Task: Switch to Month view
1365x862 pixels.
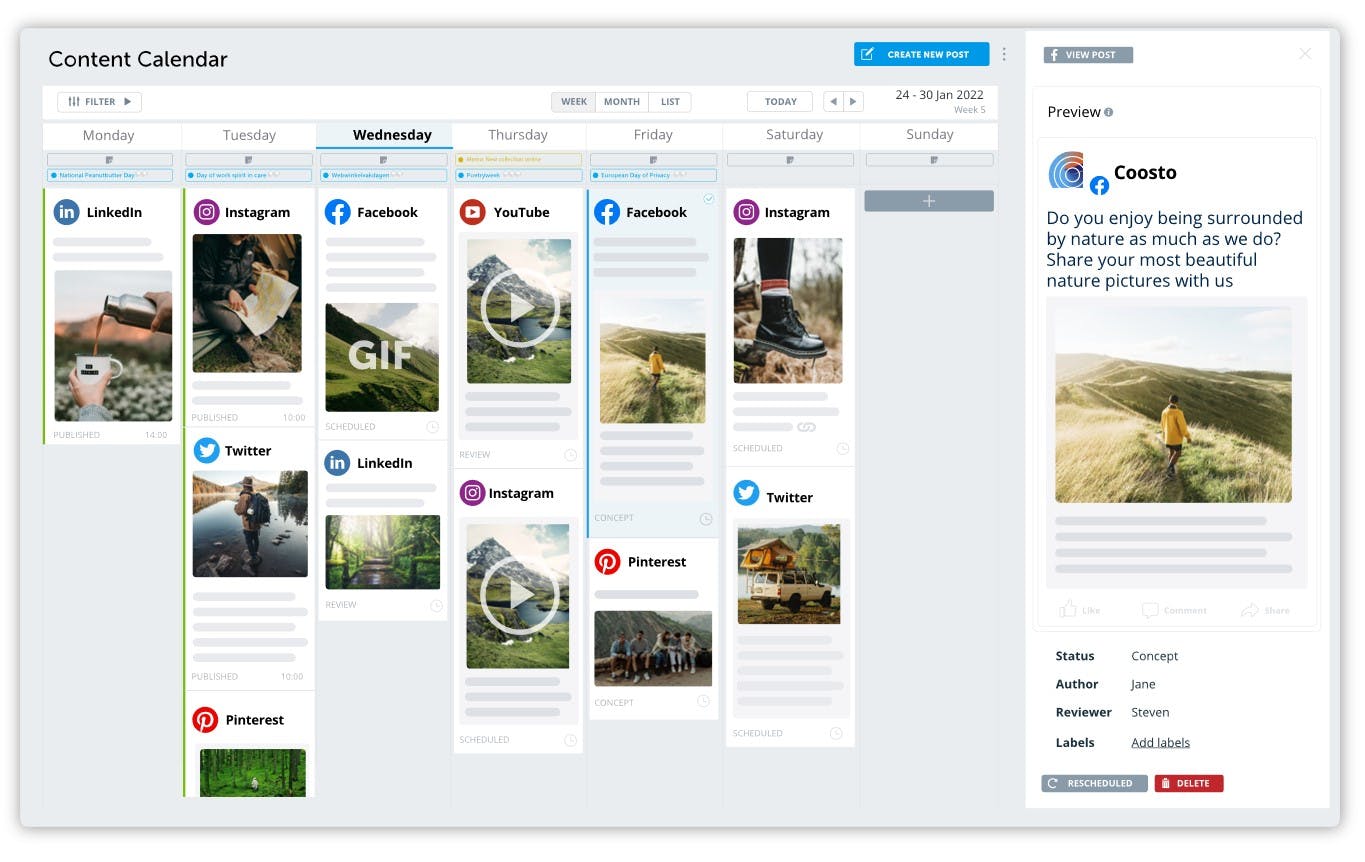Action: [x=622, y=102]
